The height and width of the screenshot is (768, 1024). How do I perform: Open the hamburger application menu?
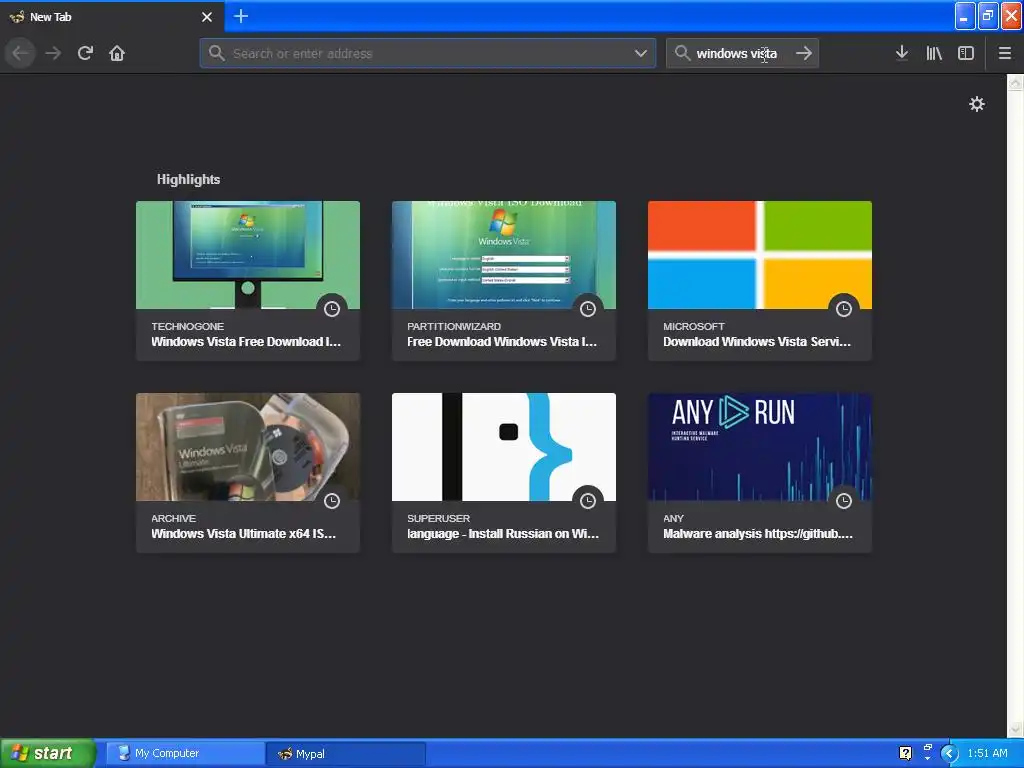point(1004,53)
